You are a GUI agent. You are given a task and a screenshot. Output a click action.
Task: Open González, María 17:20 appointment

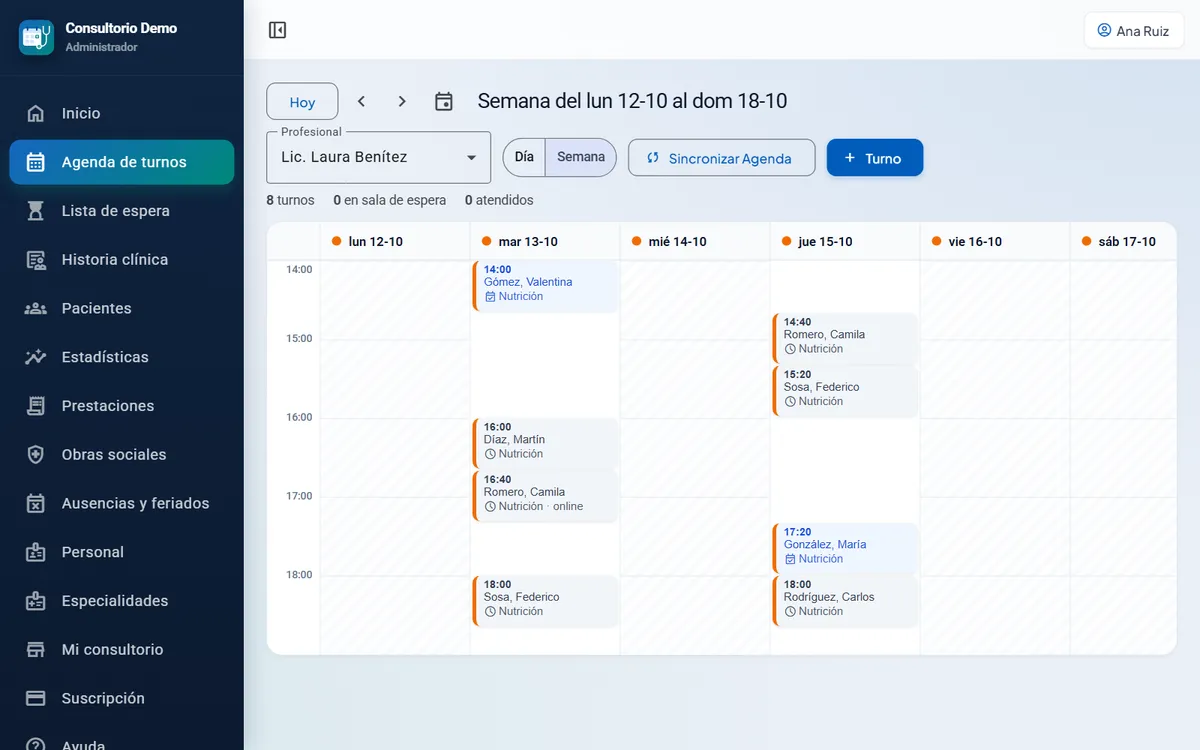pos(846,548)
